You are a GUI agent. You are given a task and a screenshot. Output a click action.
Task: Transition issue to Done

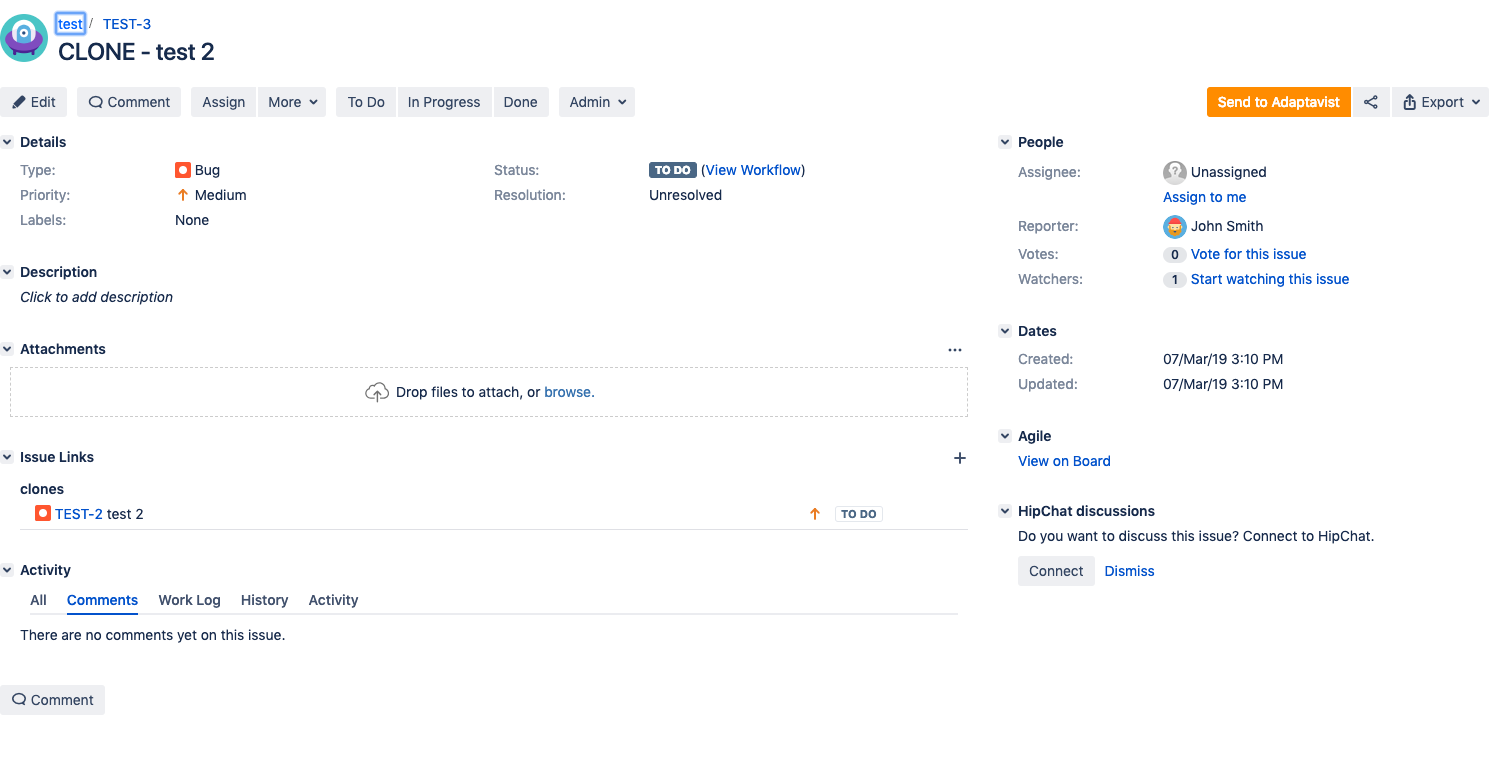[520, 102]
